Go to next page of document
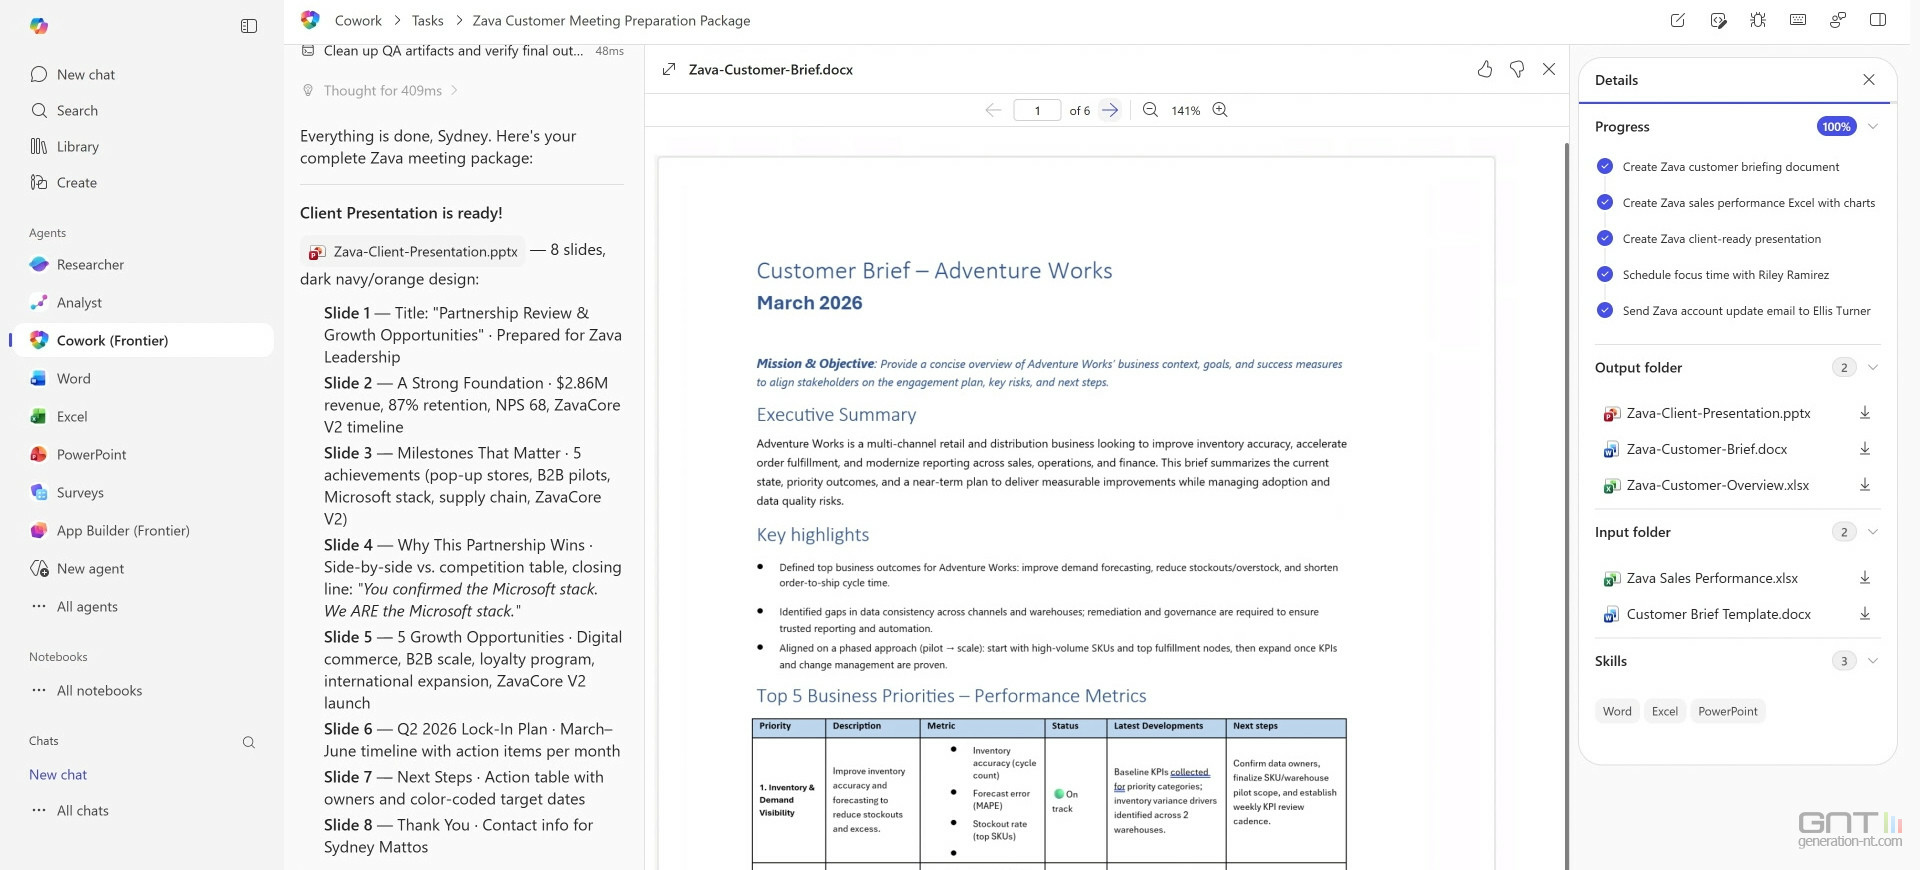Image resolution: width=1920 pixels, height=870 pixels. (x=1110, y=110)
